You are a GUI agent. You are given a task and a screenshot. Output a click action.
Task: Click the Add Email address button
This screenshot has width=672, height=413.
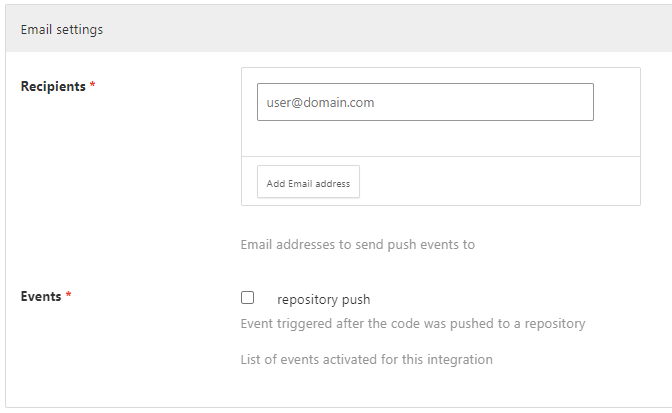point(308,183)
